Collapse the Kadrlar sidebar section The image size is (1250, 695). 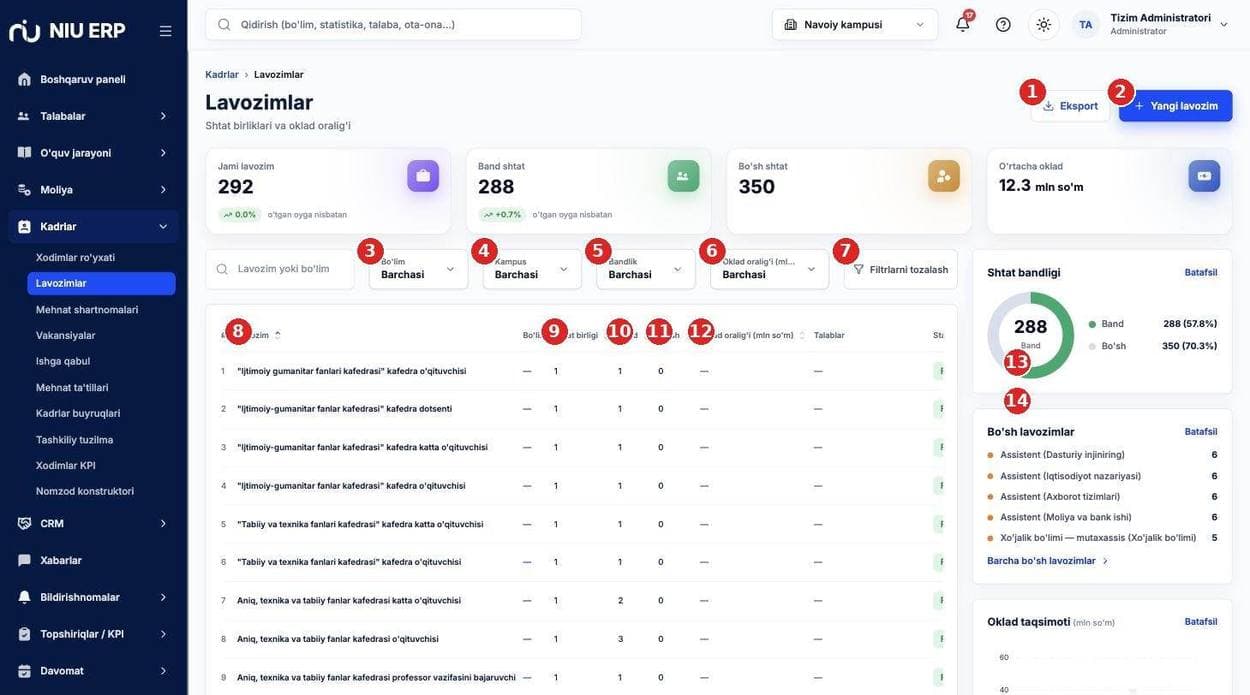[x=93, y=226]
